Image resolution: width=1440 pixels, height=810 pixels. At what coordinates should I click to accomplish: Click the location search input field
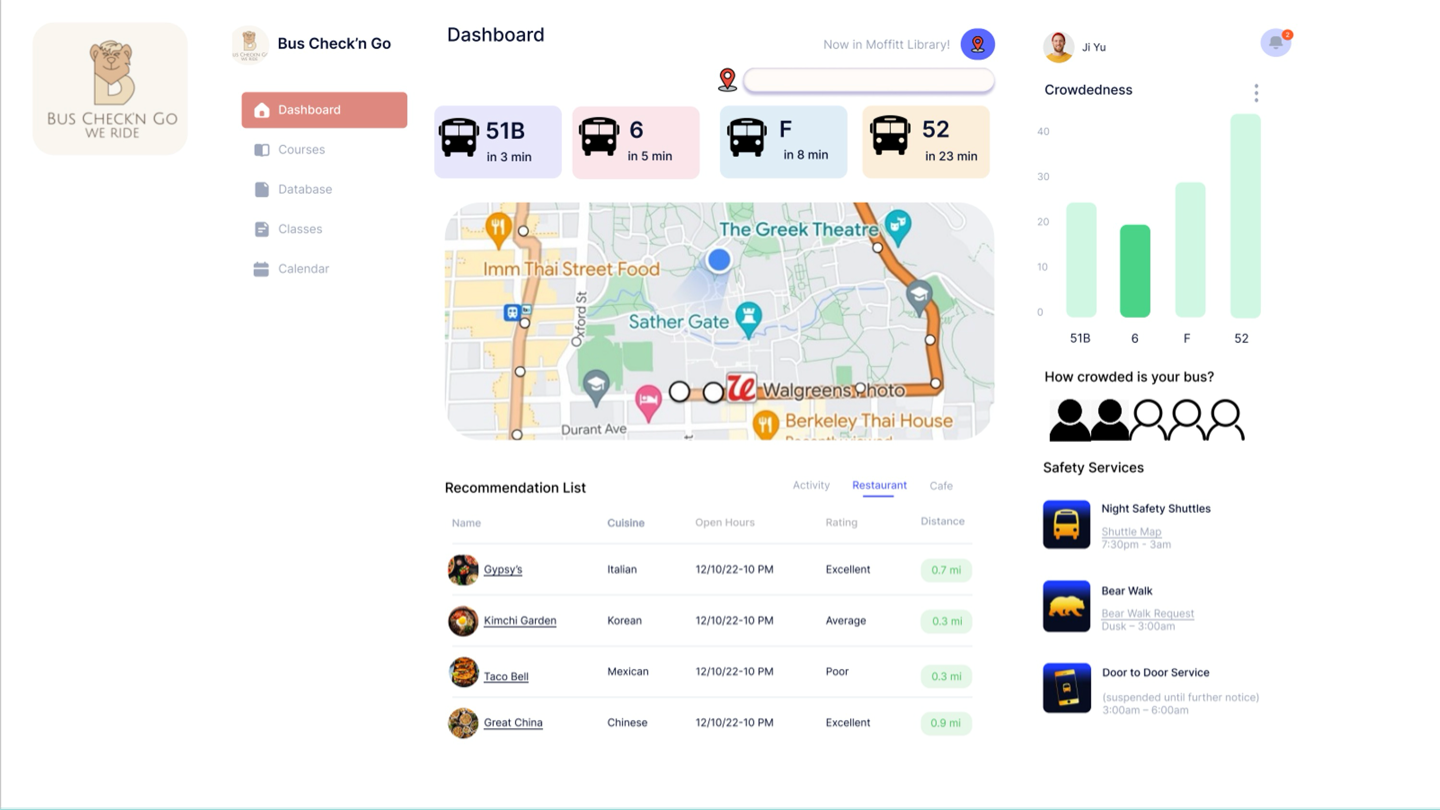(x=868, y=81)
